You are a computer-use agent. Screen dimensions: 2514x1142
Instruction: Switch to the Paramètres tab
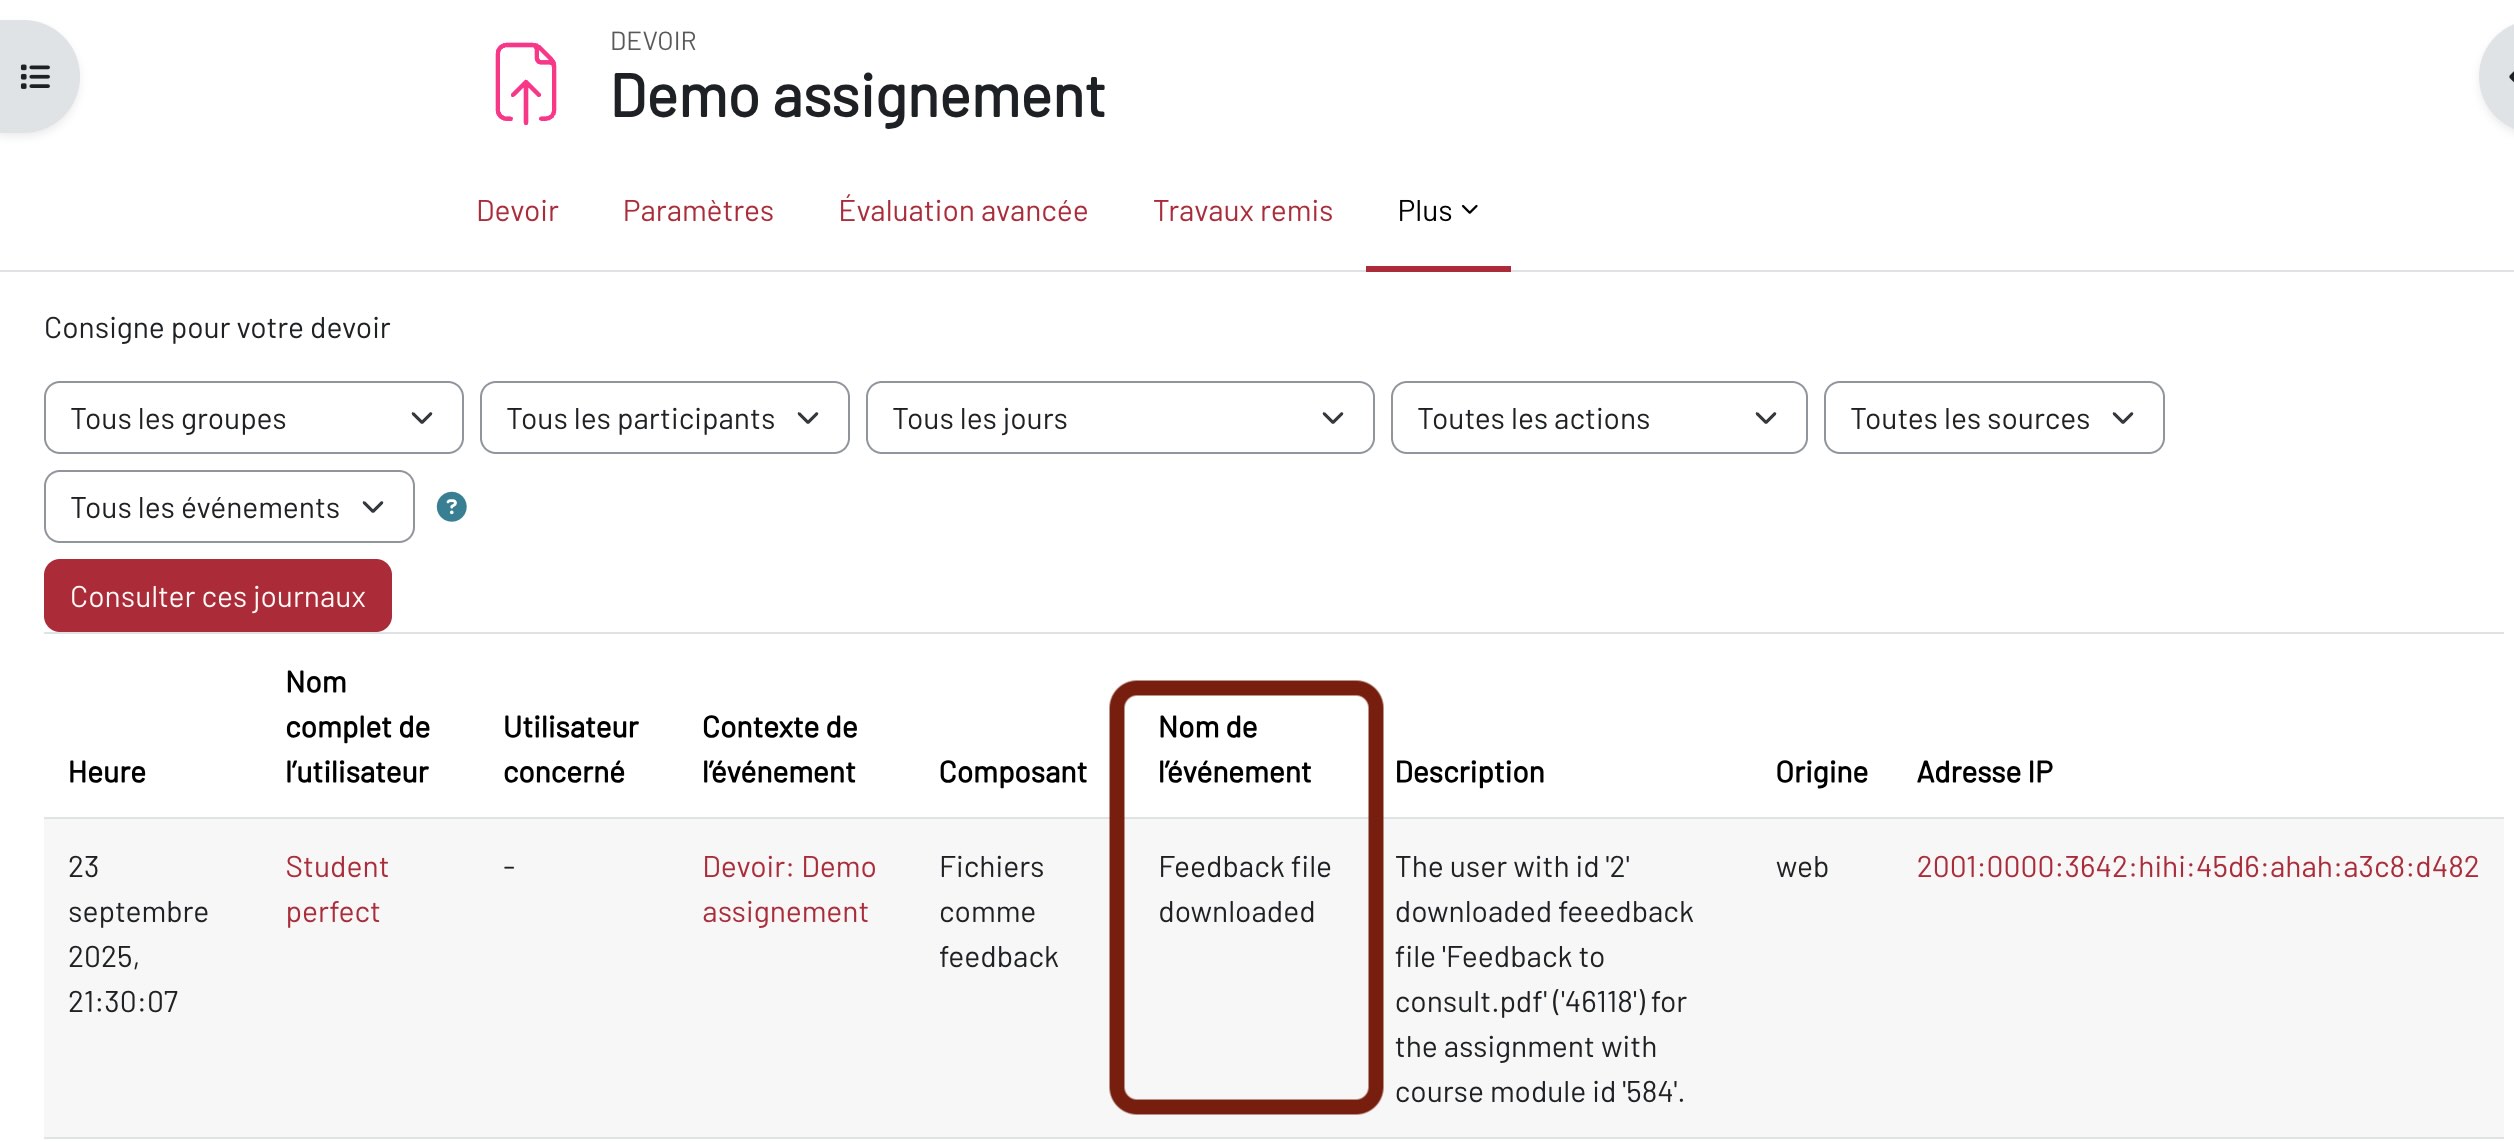(x=698, y=211)
